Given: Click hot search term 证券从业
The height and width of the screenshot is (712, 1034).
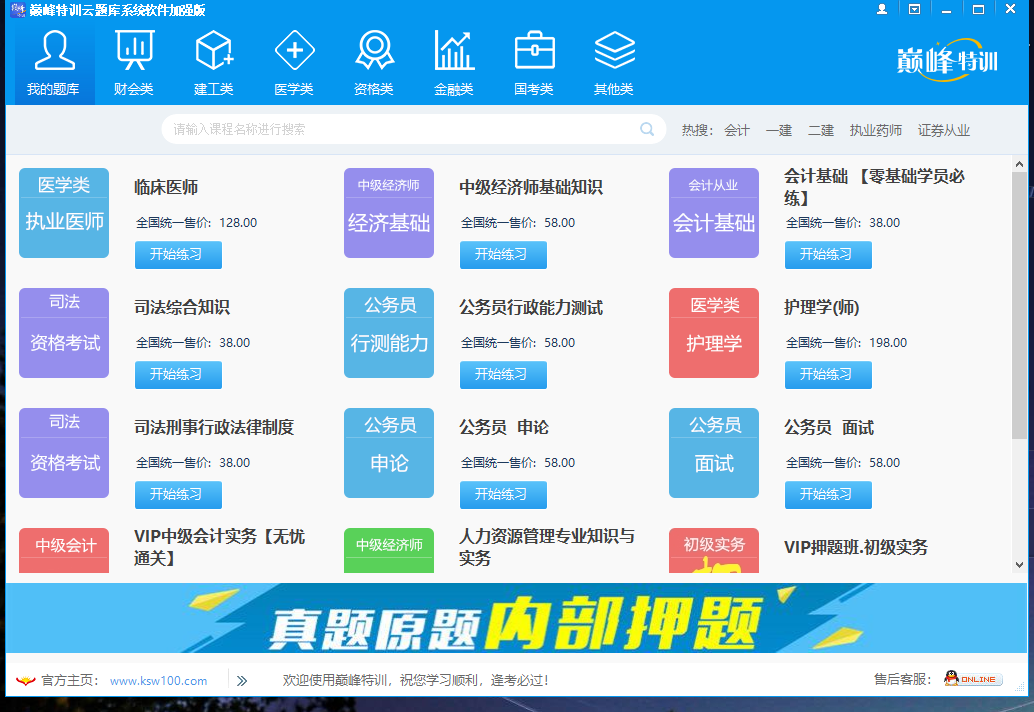Looking at the screenshot, I should (x=944, y=131).
